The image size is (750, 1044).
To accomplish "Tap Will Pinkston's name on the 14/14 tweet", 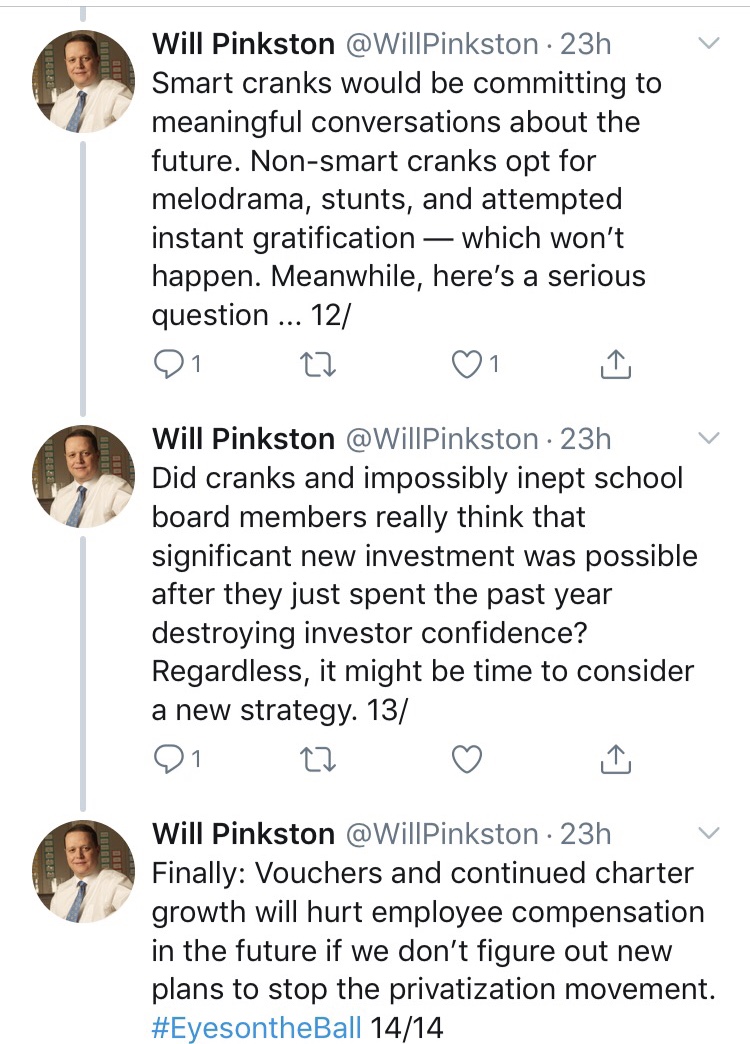I will point(243,834).
